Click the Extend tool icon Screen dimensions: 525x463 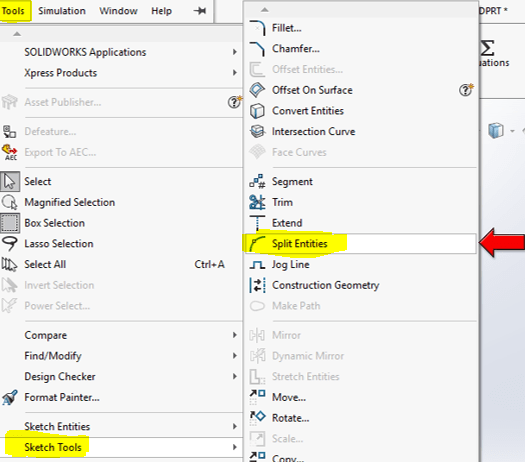click(257, 223)
